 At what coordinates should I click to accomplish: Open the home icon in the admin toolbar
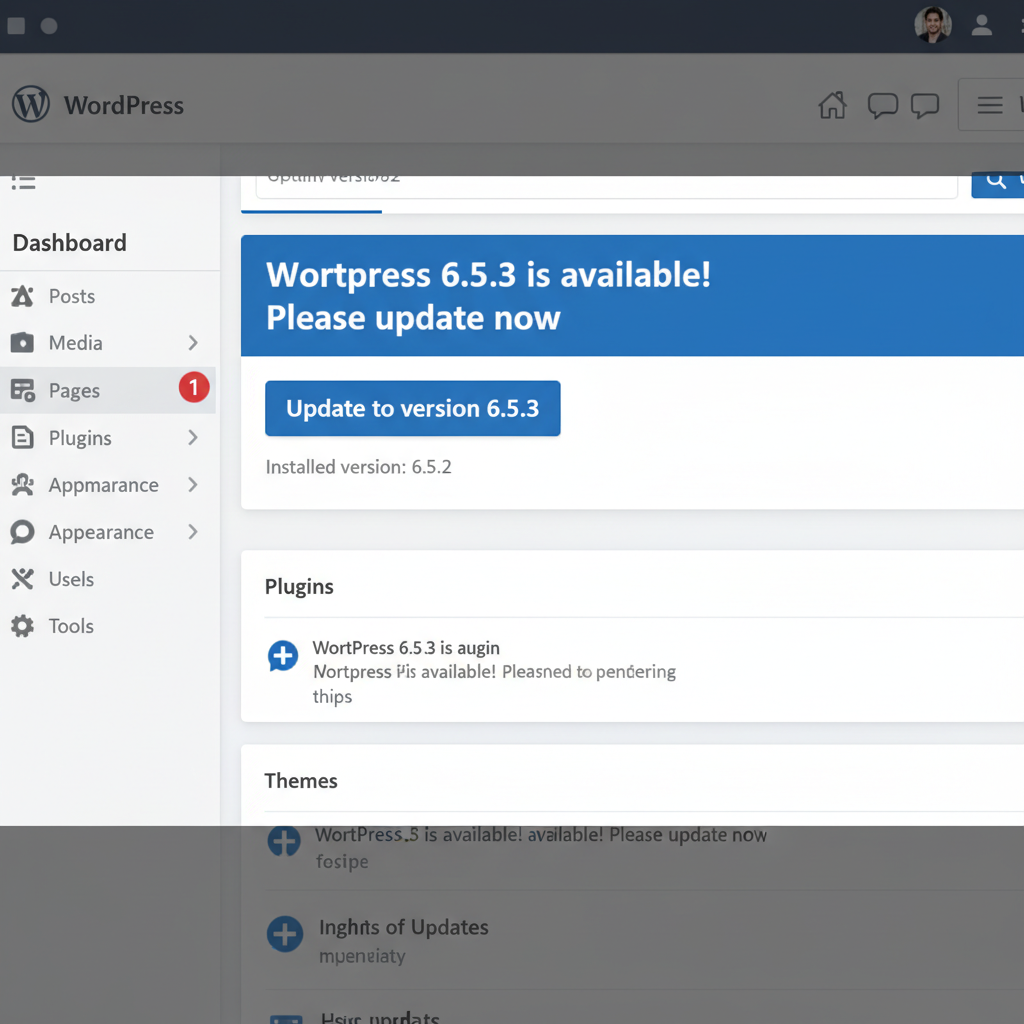coord(832,105)
